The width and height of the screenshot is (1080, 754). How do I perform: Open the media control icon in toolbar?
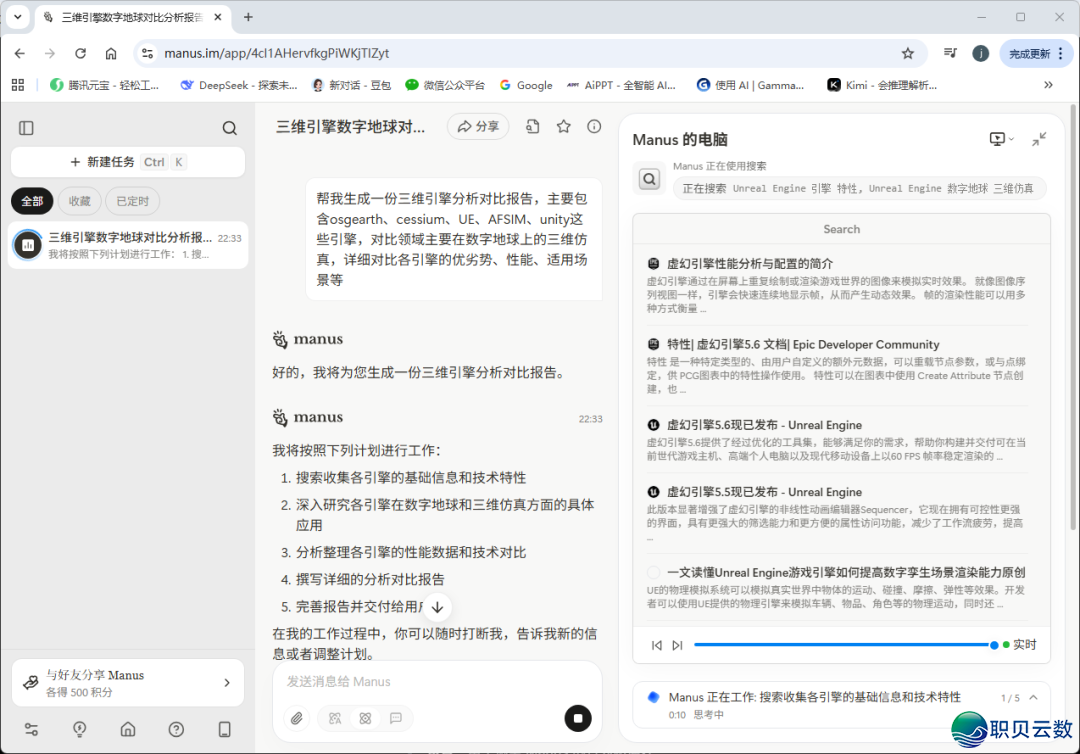pos(951,54)
